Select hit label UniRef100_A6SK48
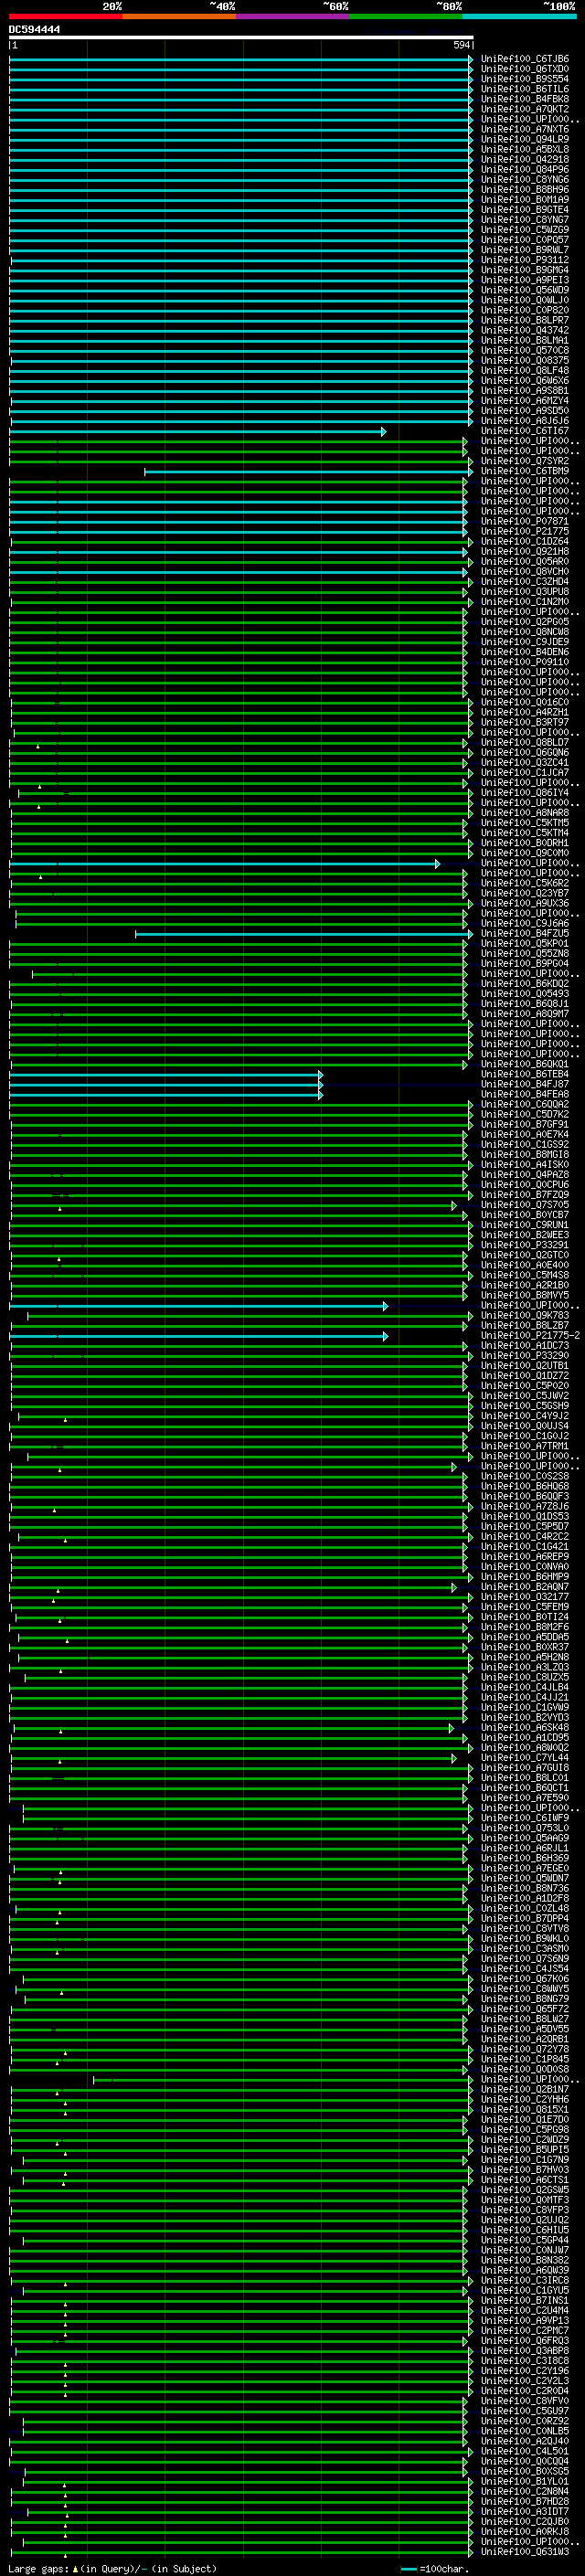This screenshot has height=2576, width=585. click(525, 1728)
